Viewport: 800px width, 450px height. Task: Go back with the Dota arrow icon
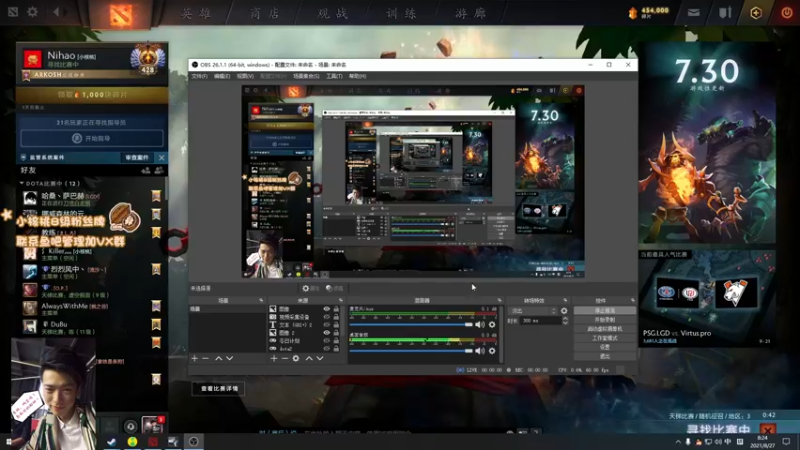point(57,11)
